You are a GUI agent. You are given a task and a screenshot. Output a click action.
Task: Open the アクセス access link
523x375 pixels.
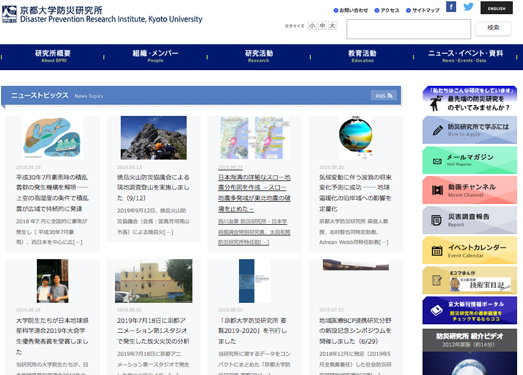point(387,11)
